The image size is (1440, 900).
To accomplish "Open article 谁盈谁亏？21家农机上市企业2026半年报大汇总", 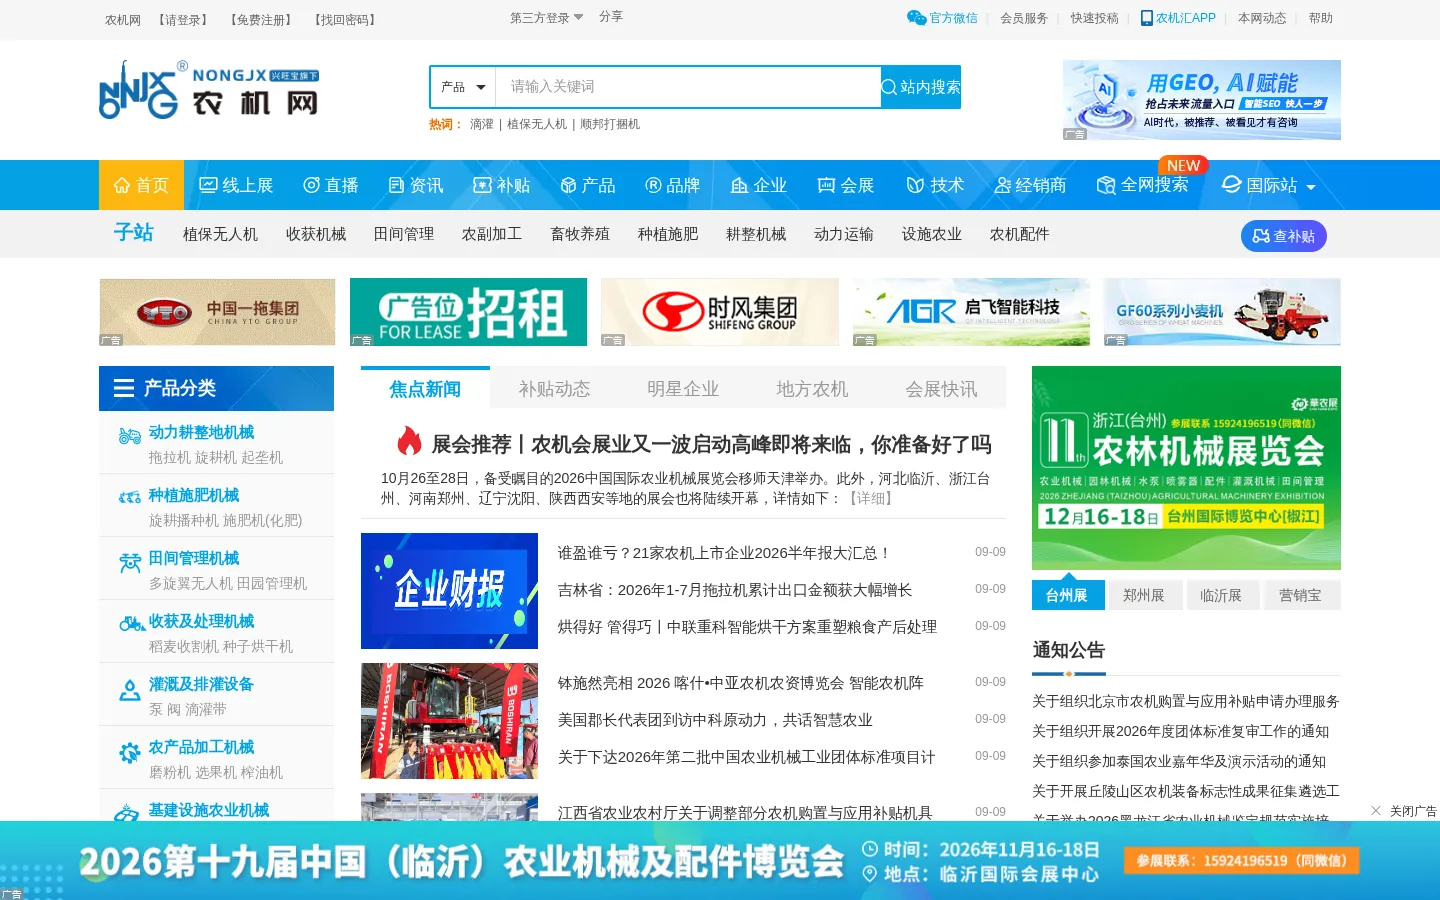I will tap(724, 553).
